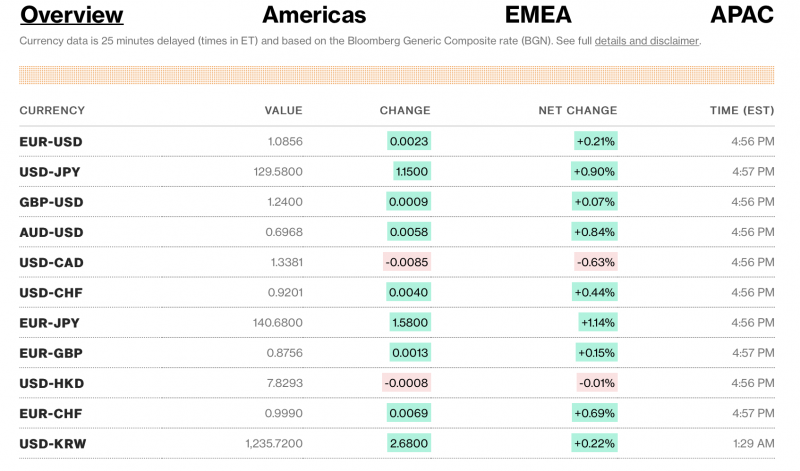This screenshot has width=800, height=471.
Task: Open the USD-CHF currency pair
Action: (x=50, y=292)
